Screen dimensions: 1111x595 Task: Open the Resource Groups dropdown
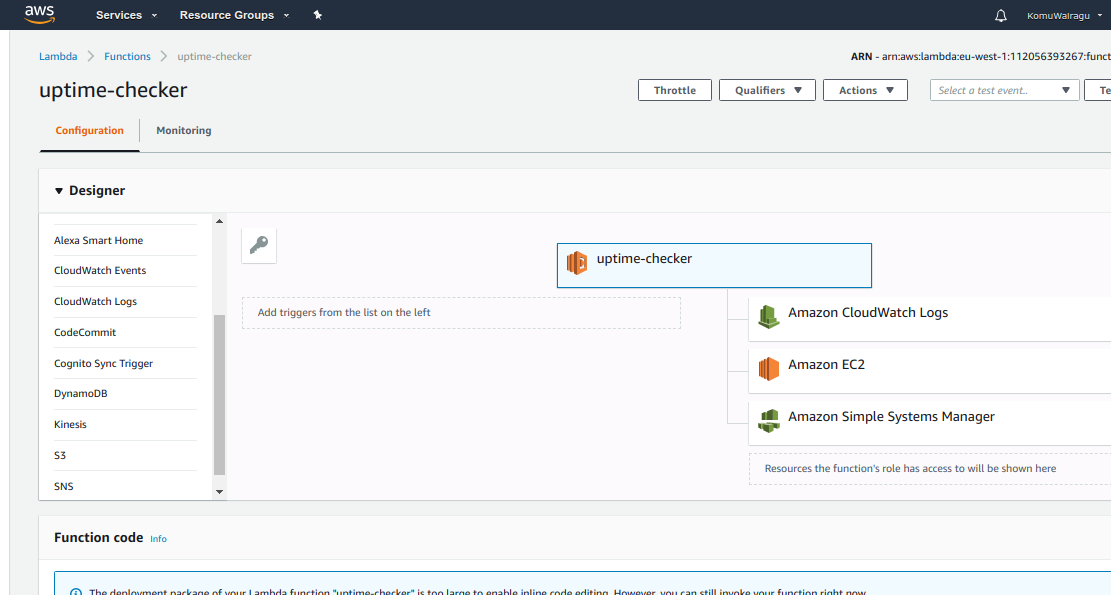click(x=234, y=15)
